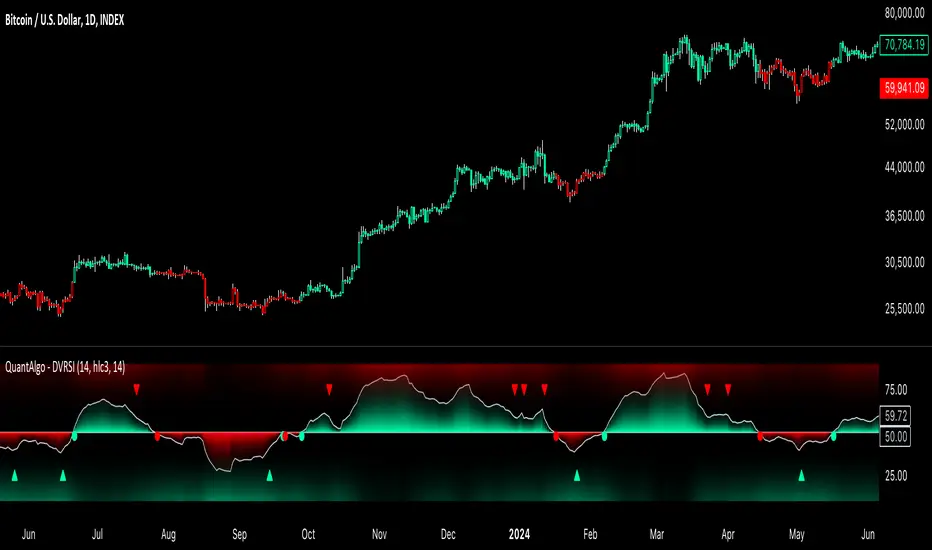Click the red midline-cross dot in mid-April

(760, 436)
